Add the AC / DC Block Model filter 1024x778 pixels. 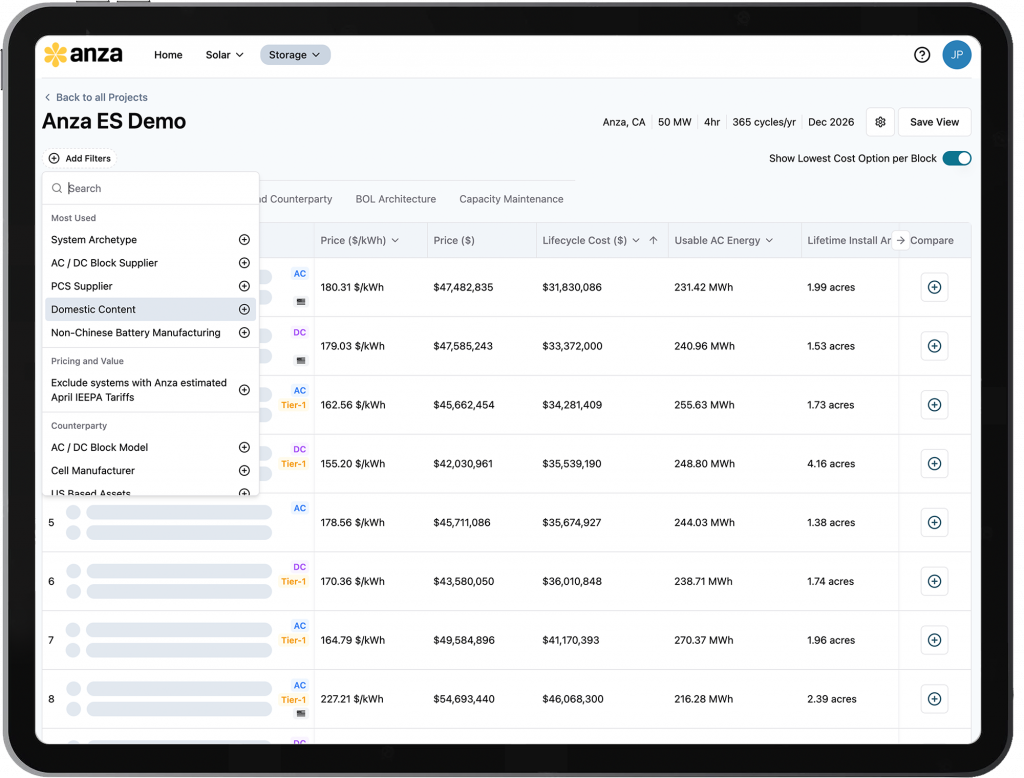pos(244,447)
